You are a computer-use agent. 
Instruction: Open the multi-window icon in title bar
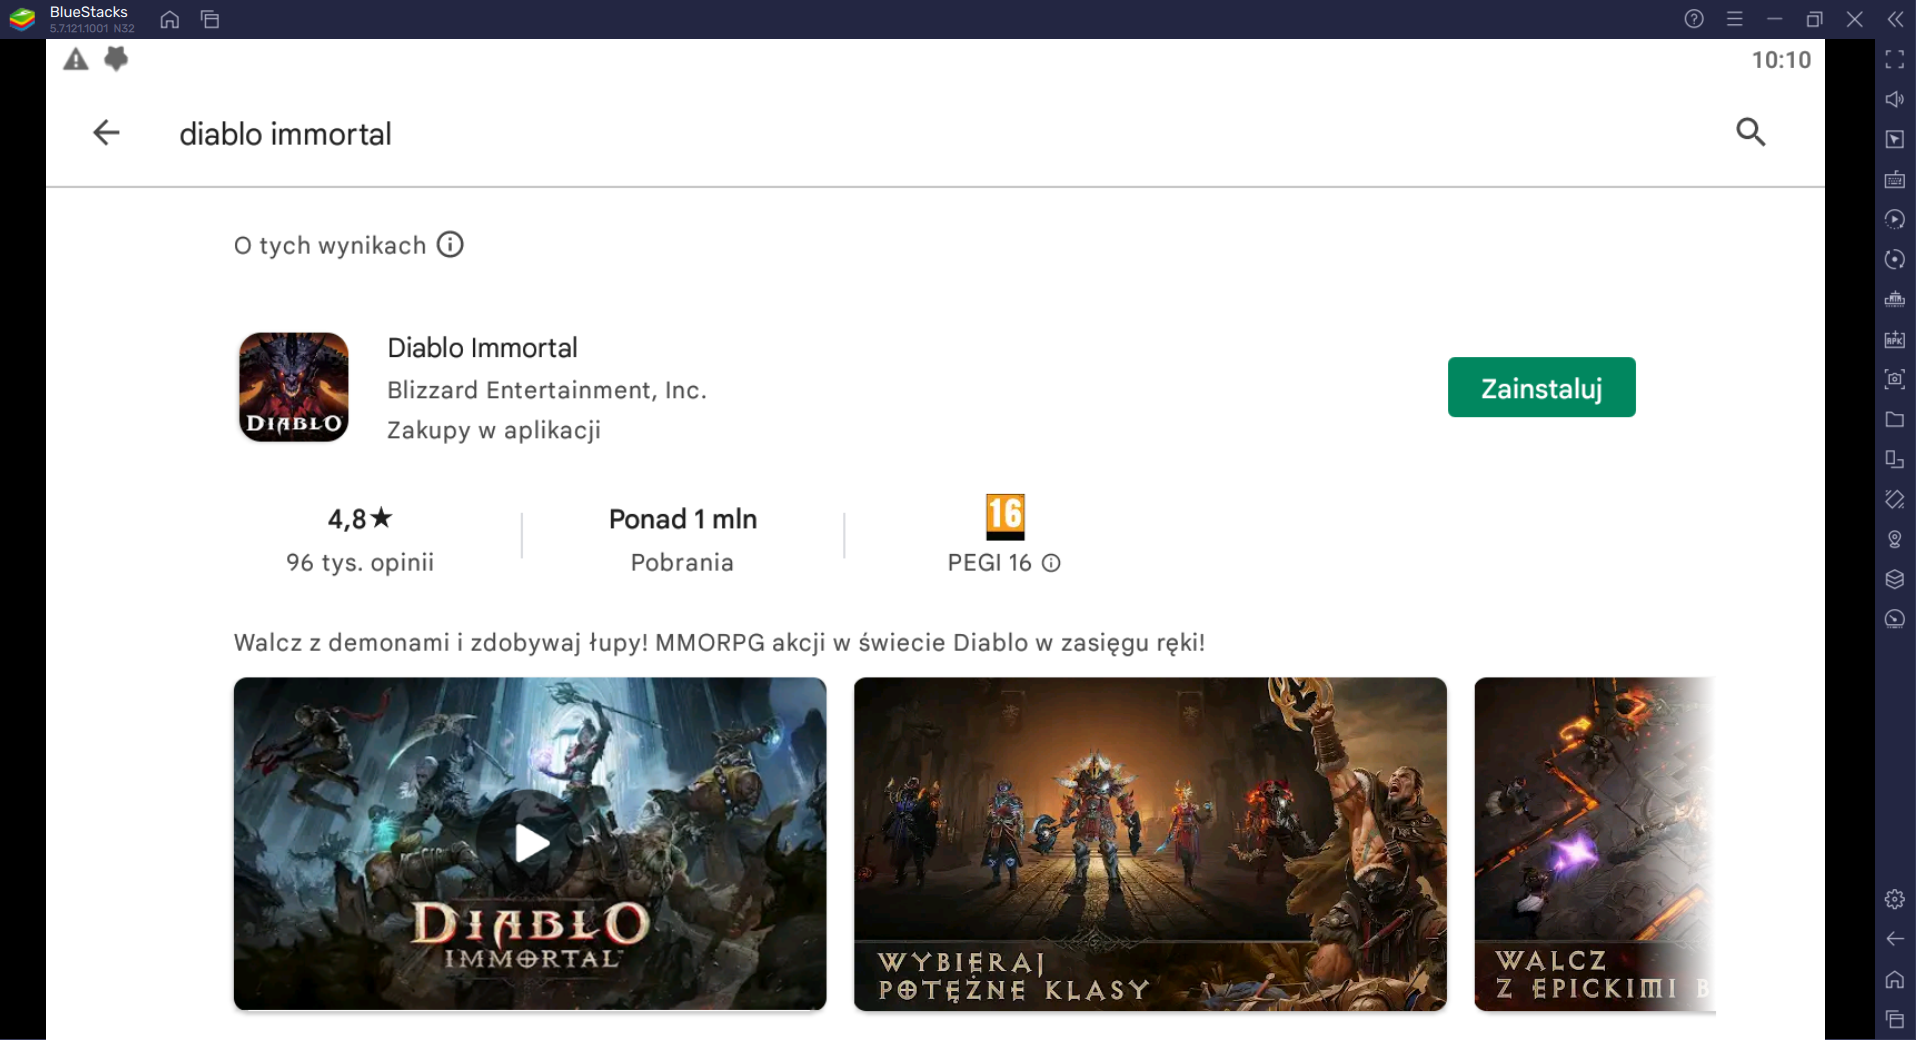tap(210, 19)
